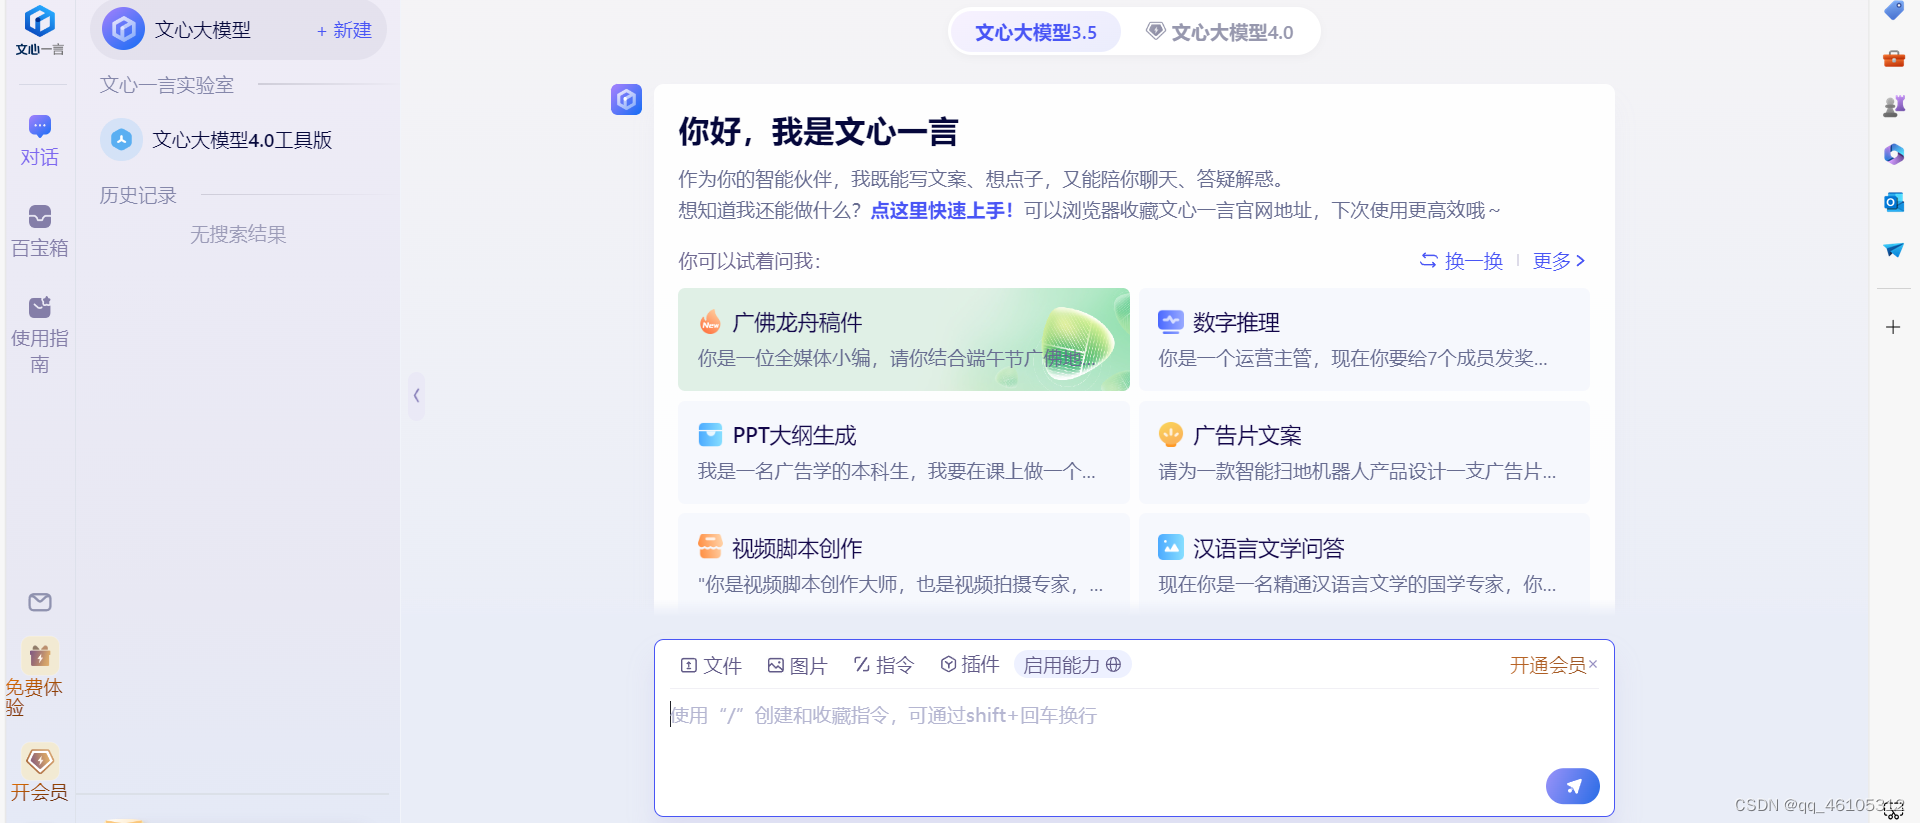Open the 插件 plugins button
The height and width of the screenshot is (823, 1920).
[970, 665]
